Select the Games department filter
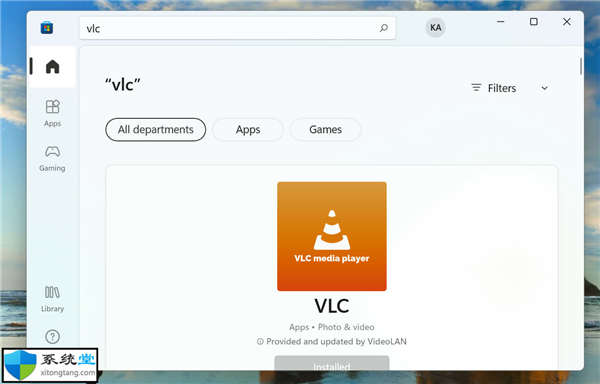Viewport: 600px width, 384px height. point(325,130)
